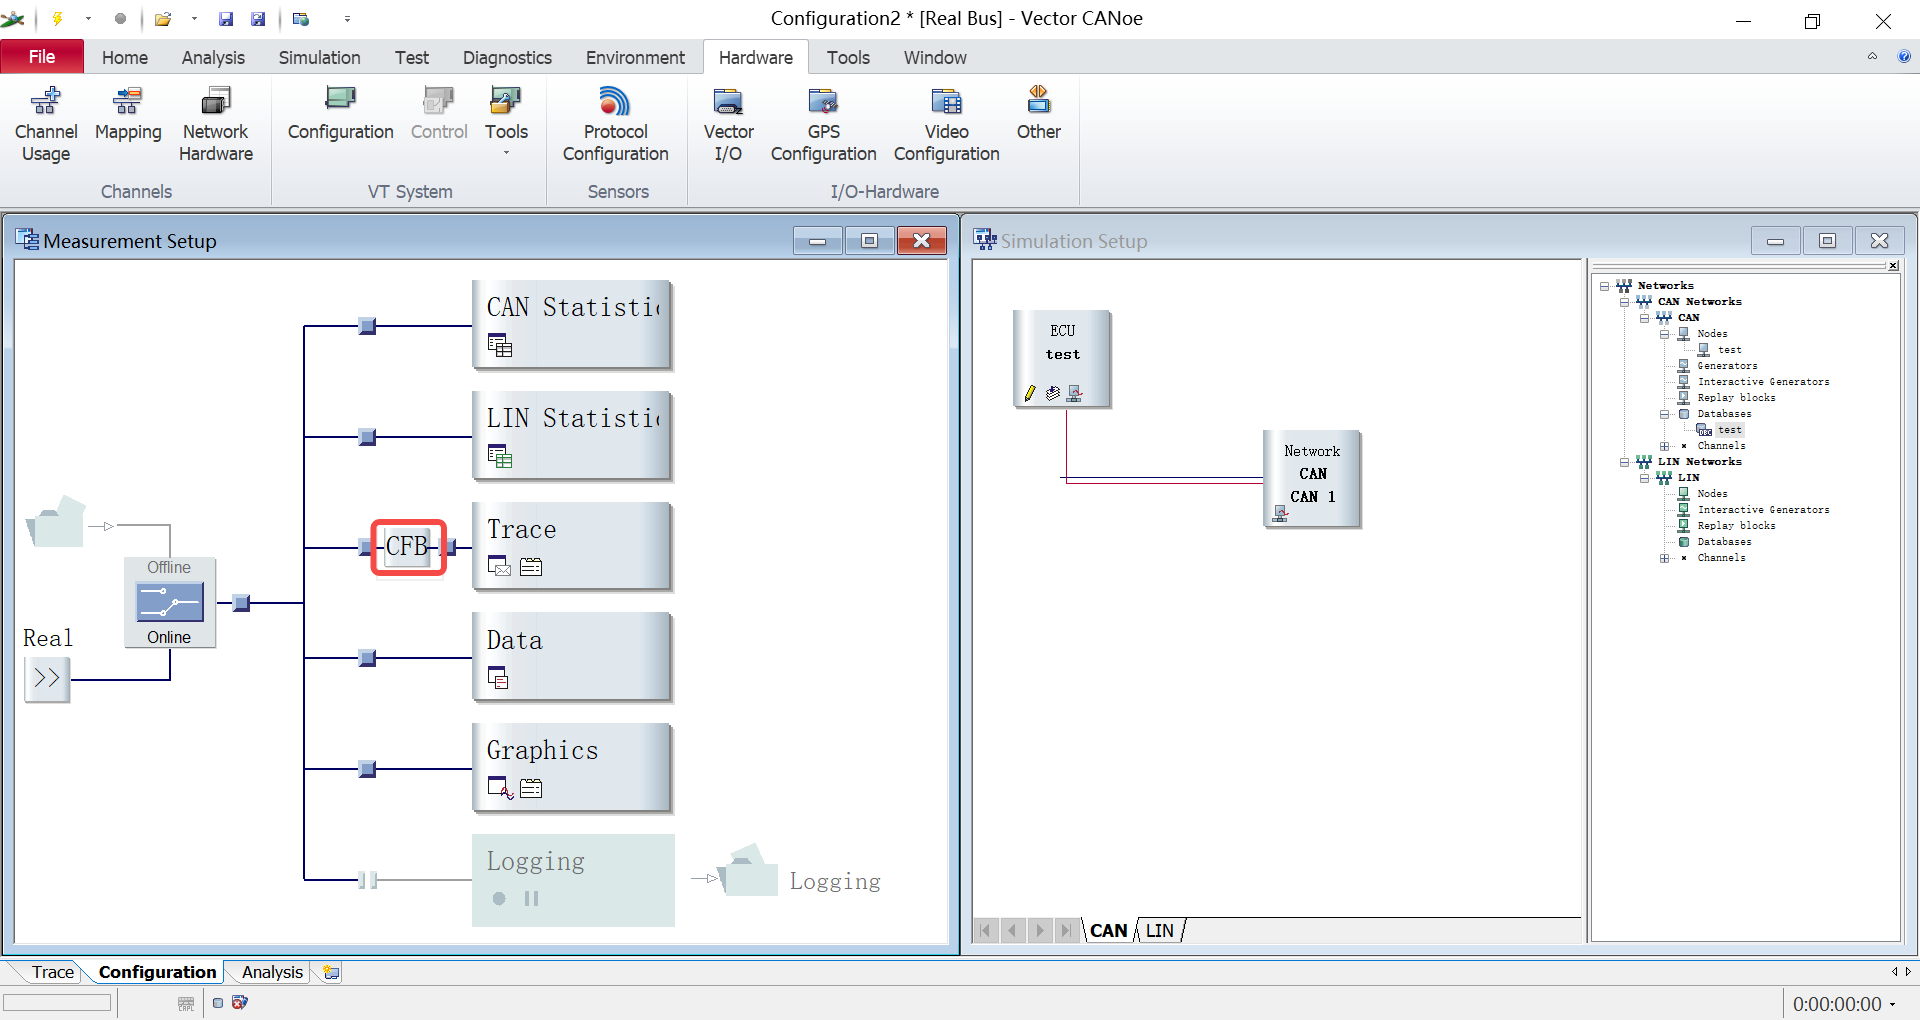
Task: Switch to the Trace desktop tab
Action: (52, 972)
